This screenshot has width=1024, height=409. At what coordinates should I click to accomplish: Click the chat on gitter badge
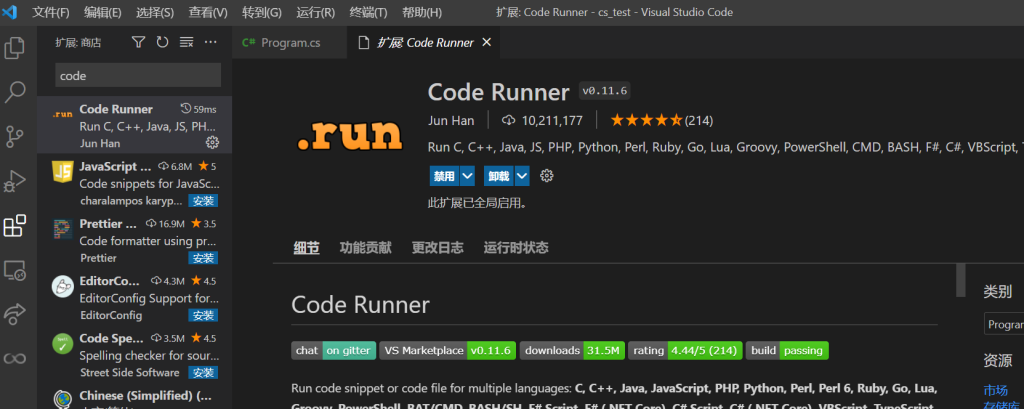click(334, 350)
